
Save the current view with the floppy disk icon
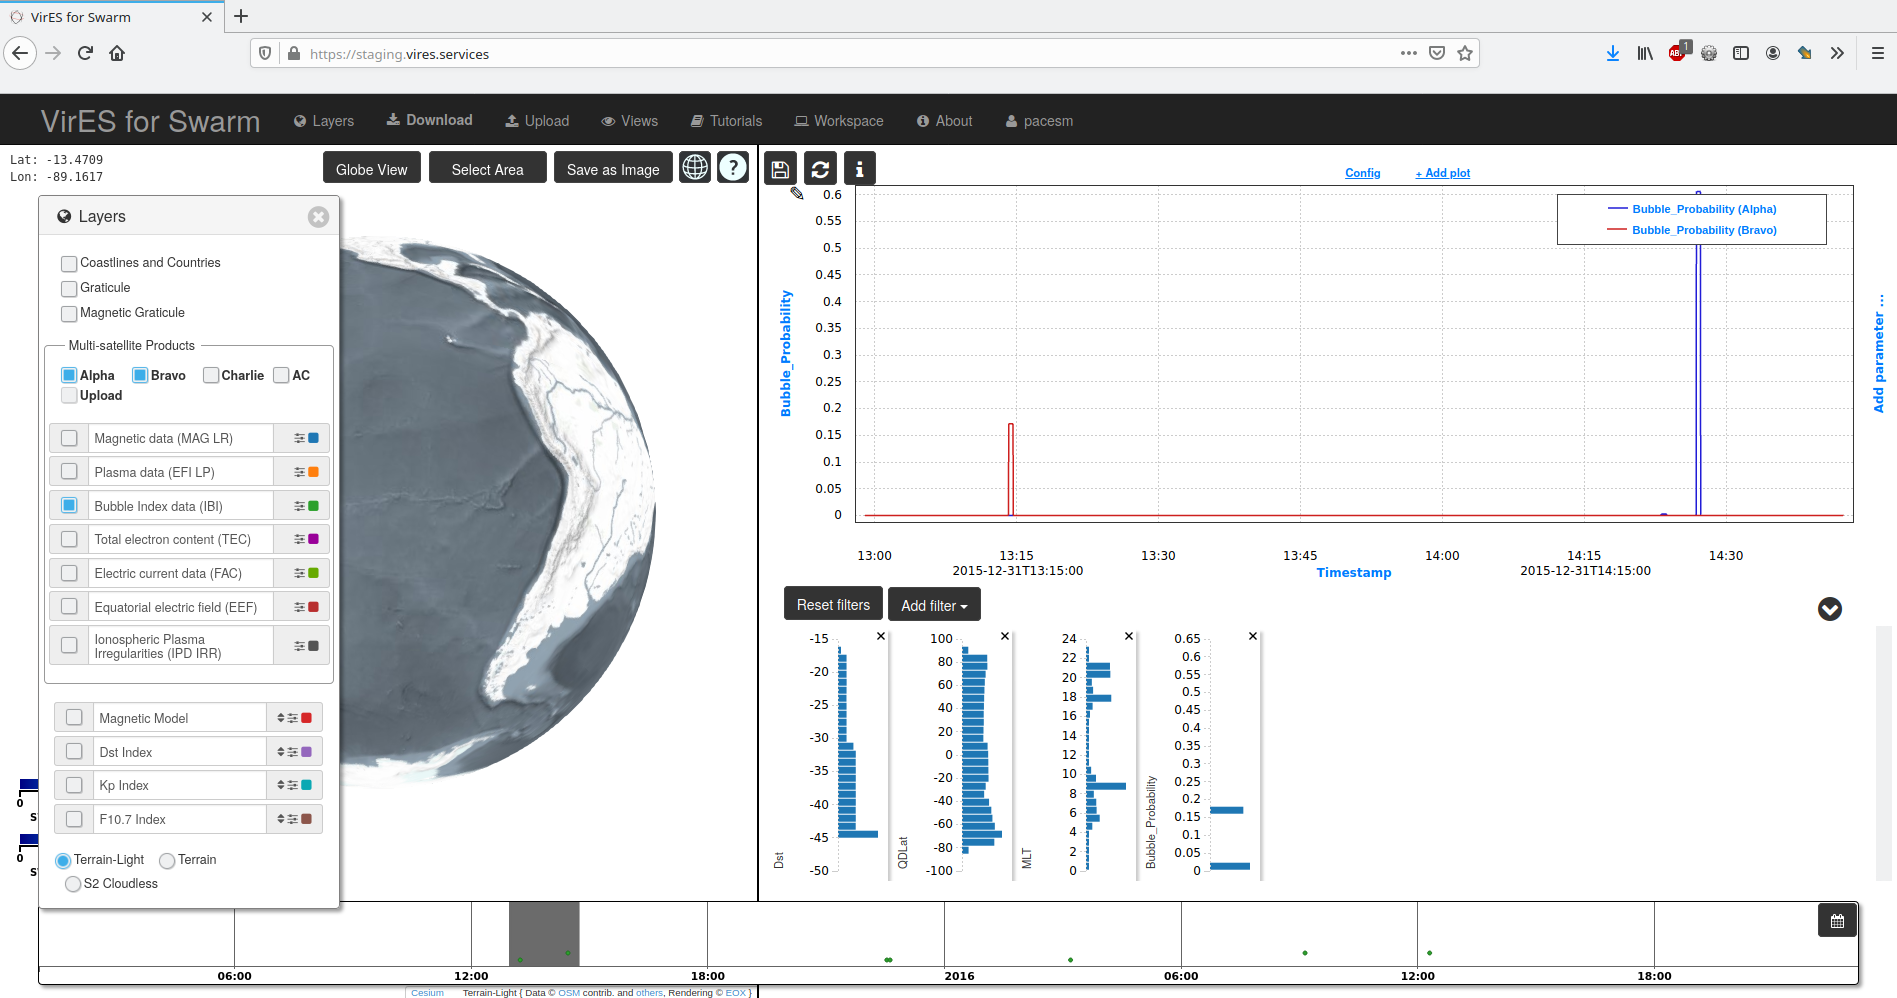pos(780,168)
